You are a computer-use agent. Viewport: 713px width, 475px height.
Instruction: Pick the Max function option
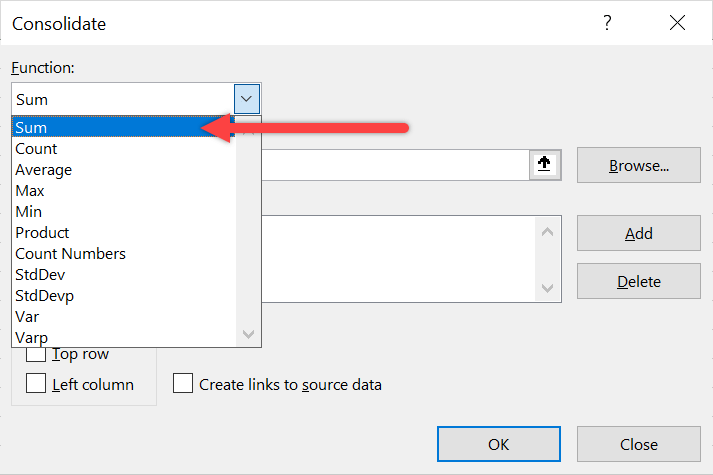pos(124,190)
